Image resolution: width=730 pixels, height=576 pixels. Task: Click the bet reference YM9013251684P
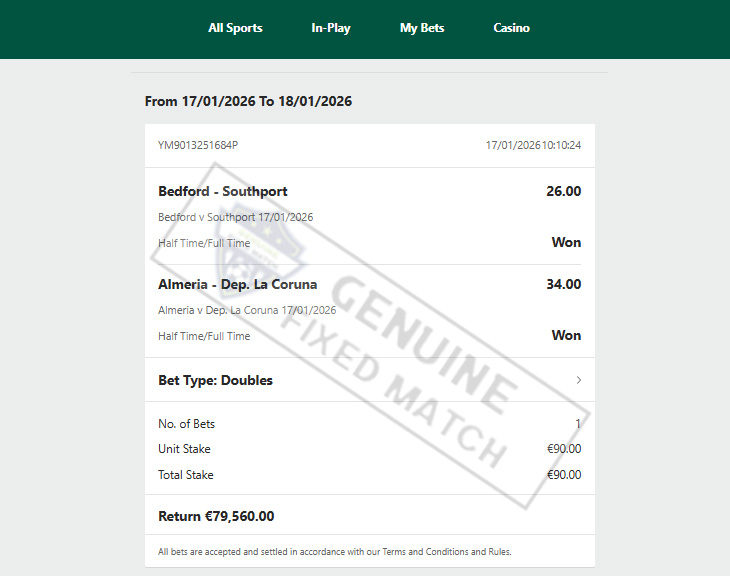(x=198, y=145)
